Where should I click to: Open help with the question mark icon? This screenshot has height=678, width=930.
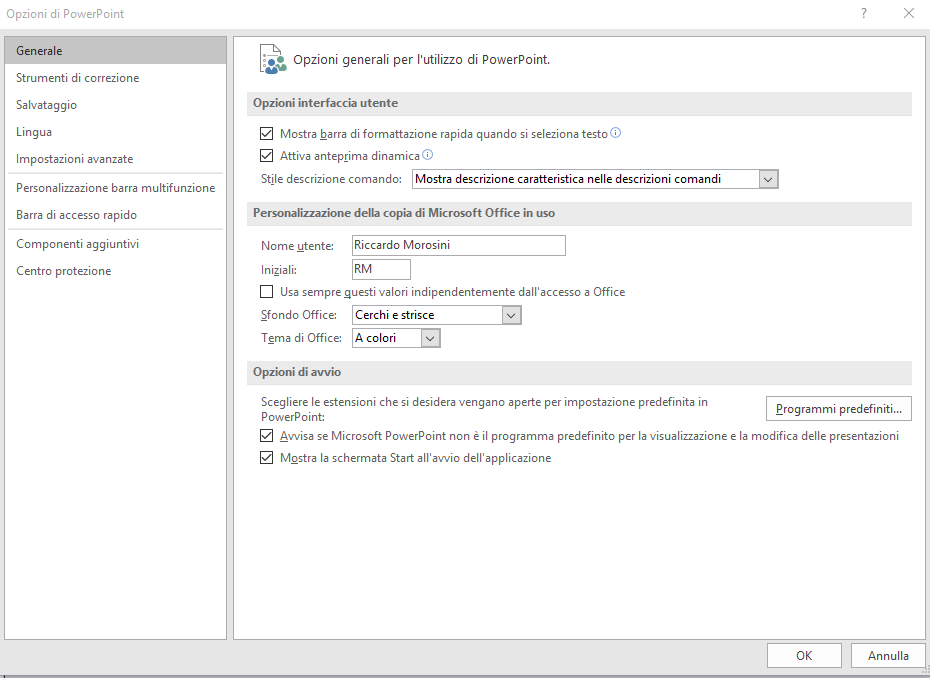point(864,13)
